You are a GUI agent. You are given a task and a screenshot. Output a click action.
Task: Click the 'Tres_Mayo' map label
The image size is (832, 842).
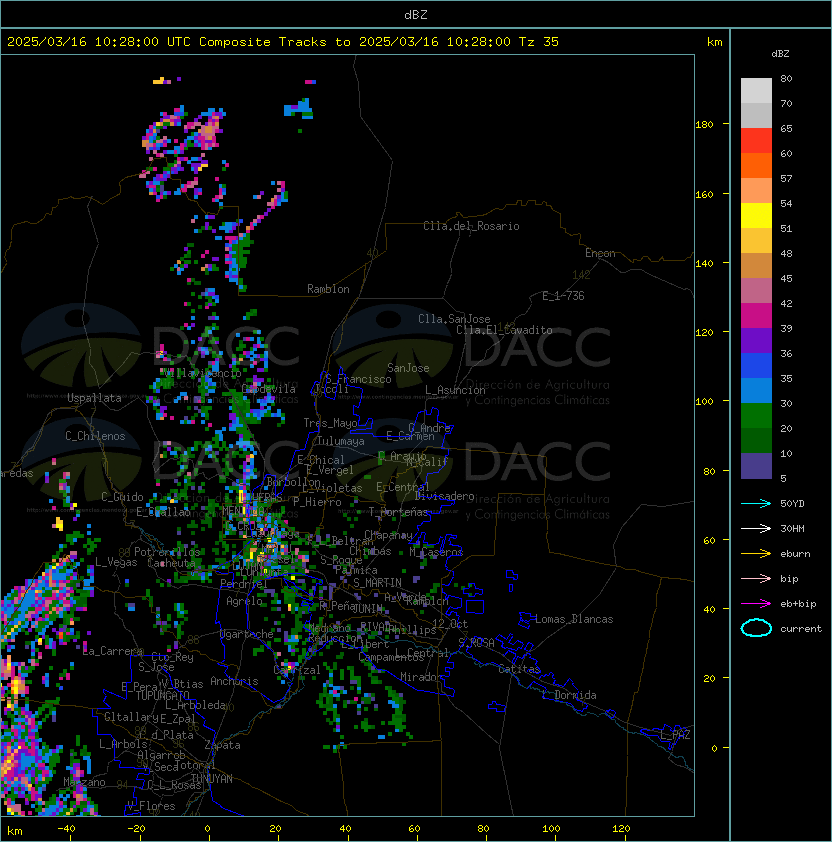pos(330,423)
